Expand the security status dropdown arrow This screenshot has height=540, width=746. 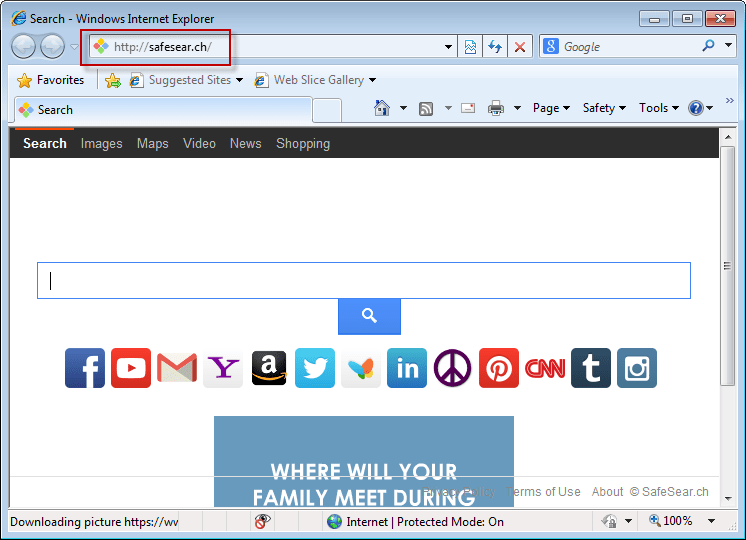pyautogui.click(x=628, y=521)
